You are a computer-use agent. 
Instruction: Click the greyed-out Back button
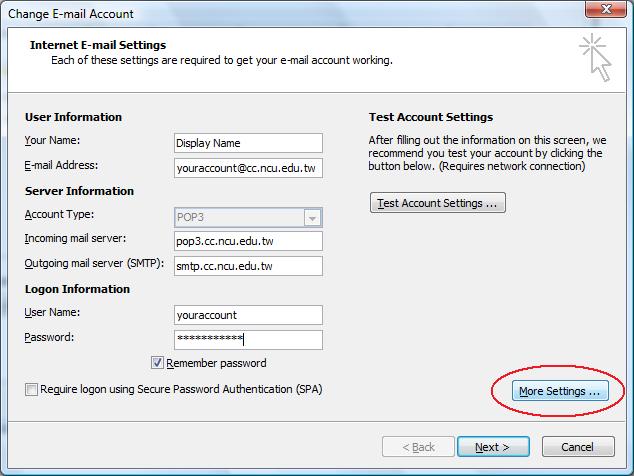click(417, 447)
